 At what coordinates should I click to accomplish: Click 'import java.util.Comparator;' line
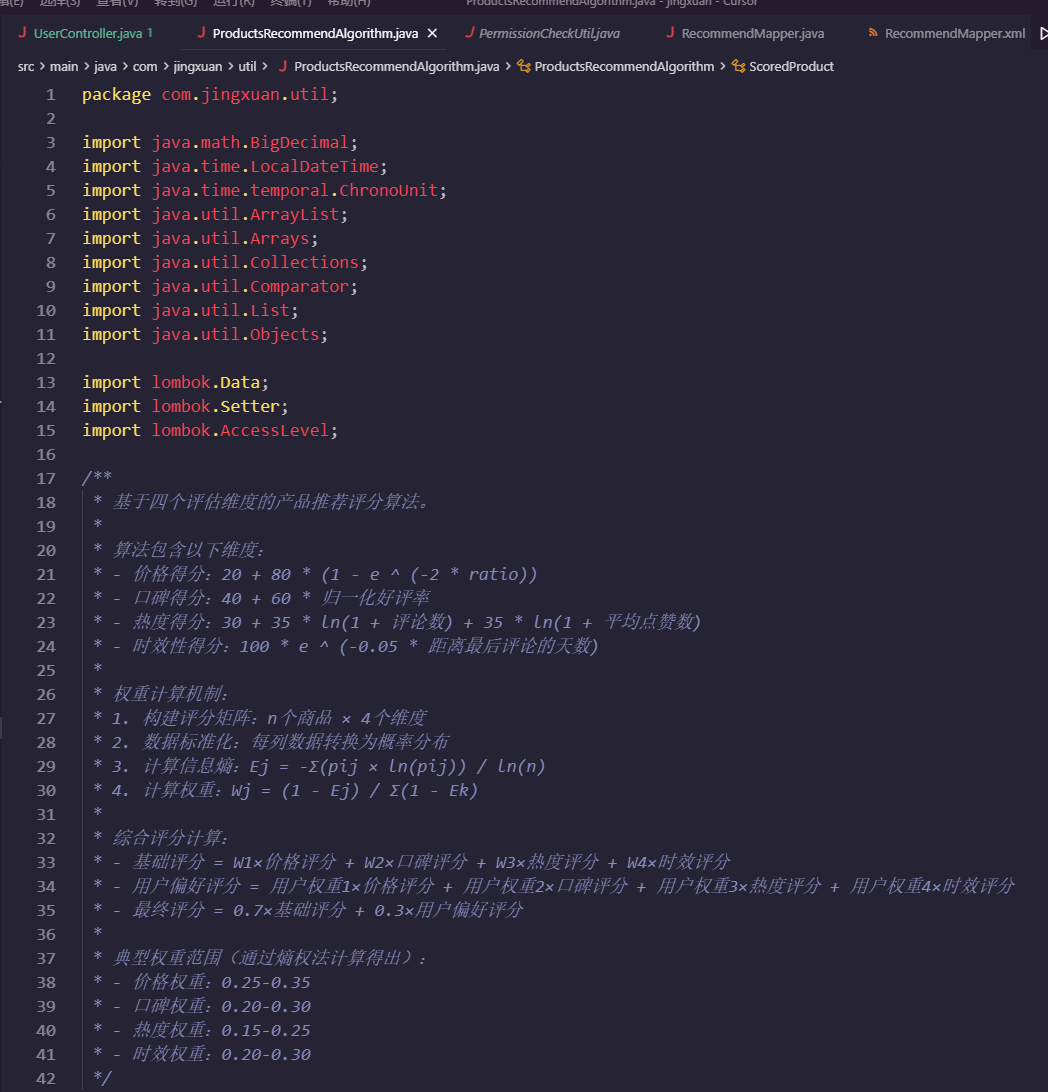pos(219,286)
